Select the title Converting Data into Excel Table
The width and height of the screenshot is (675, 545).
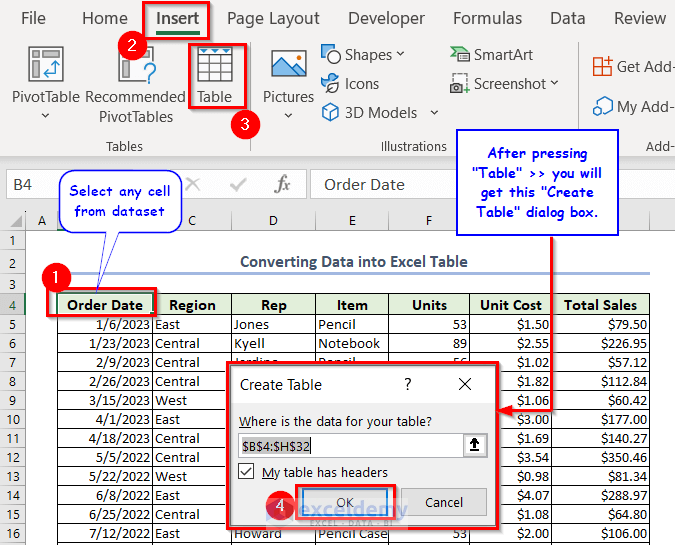pos(353,262)
